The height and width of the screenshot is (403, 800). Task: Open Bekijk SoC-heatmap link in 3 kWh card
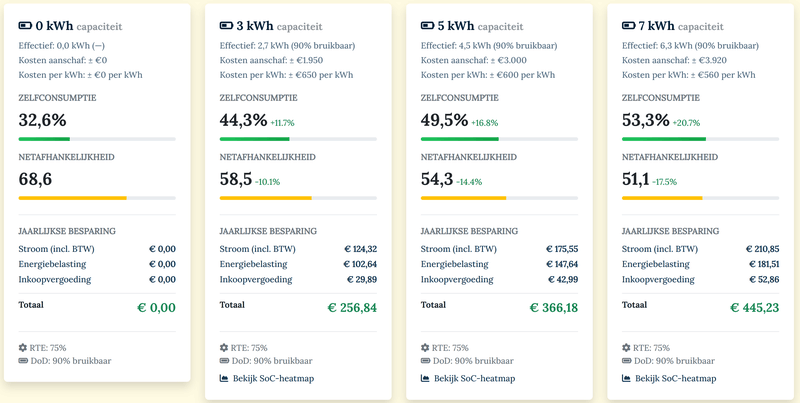[x=274, y=379]
